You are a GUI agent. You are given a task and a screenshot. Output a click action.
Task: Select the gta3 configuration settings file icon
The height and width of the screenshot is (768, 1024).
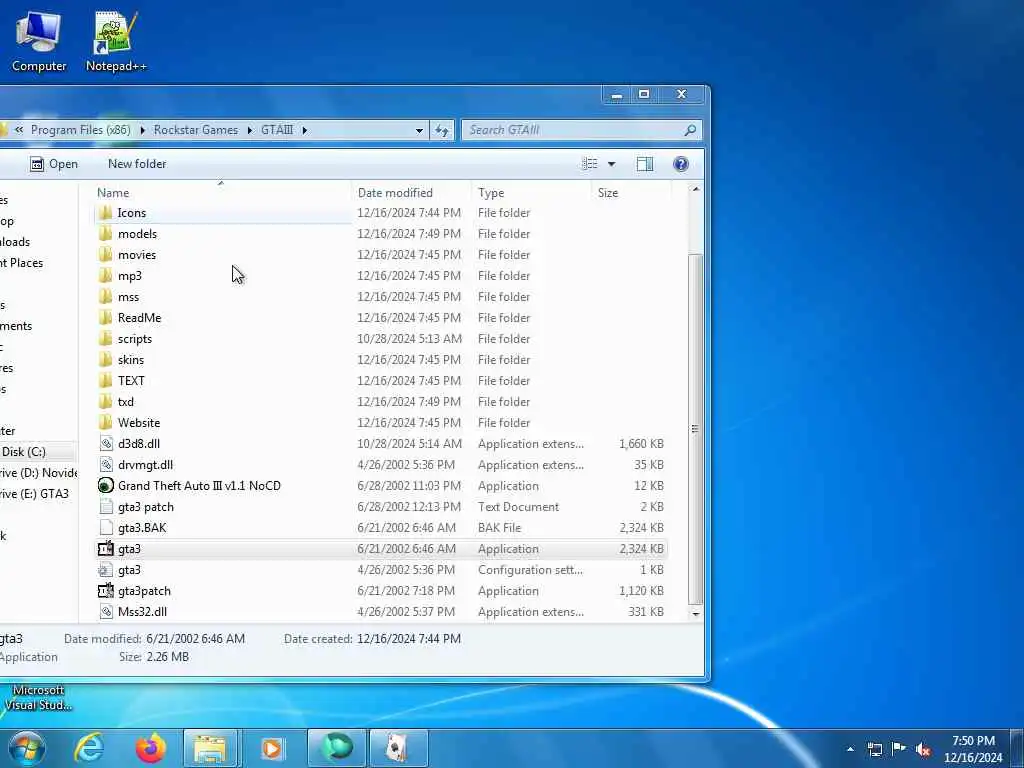(106, 570)
